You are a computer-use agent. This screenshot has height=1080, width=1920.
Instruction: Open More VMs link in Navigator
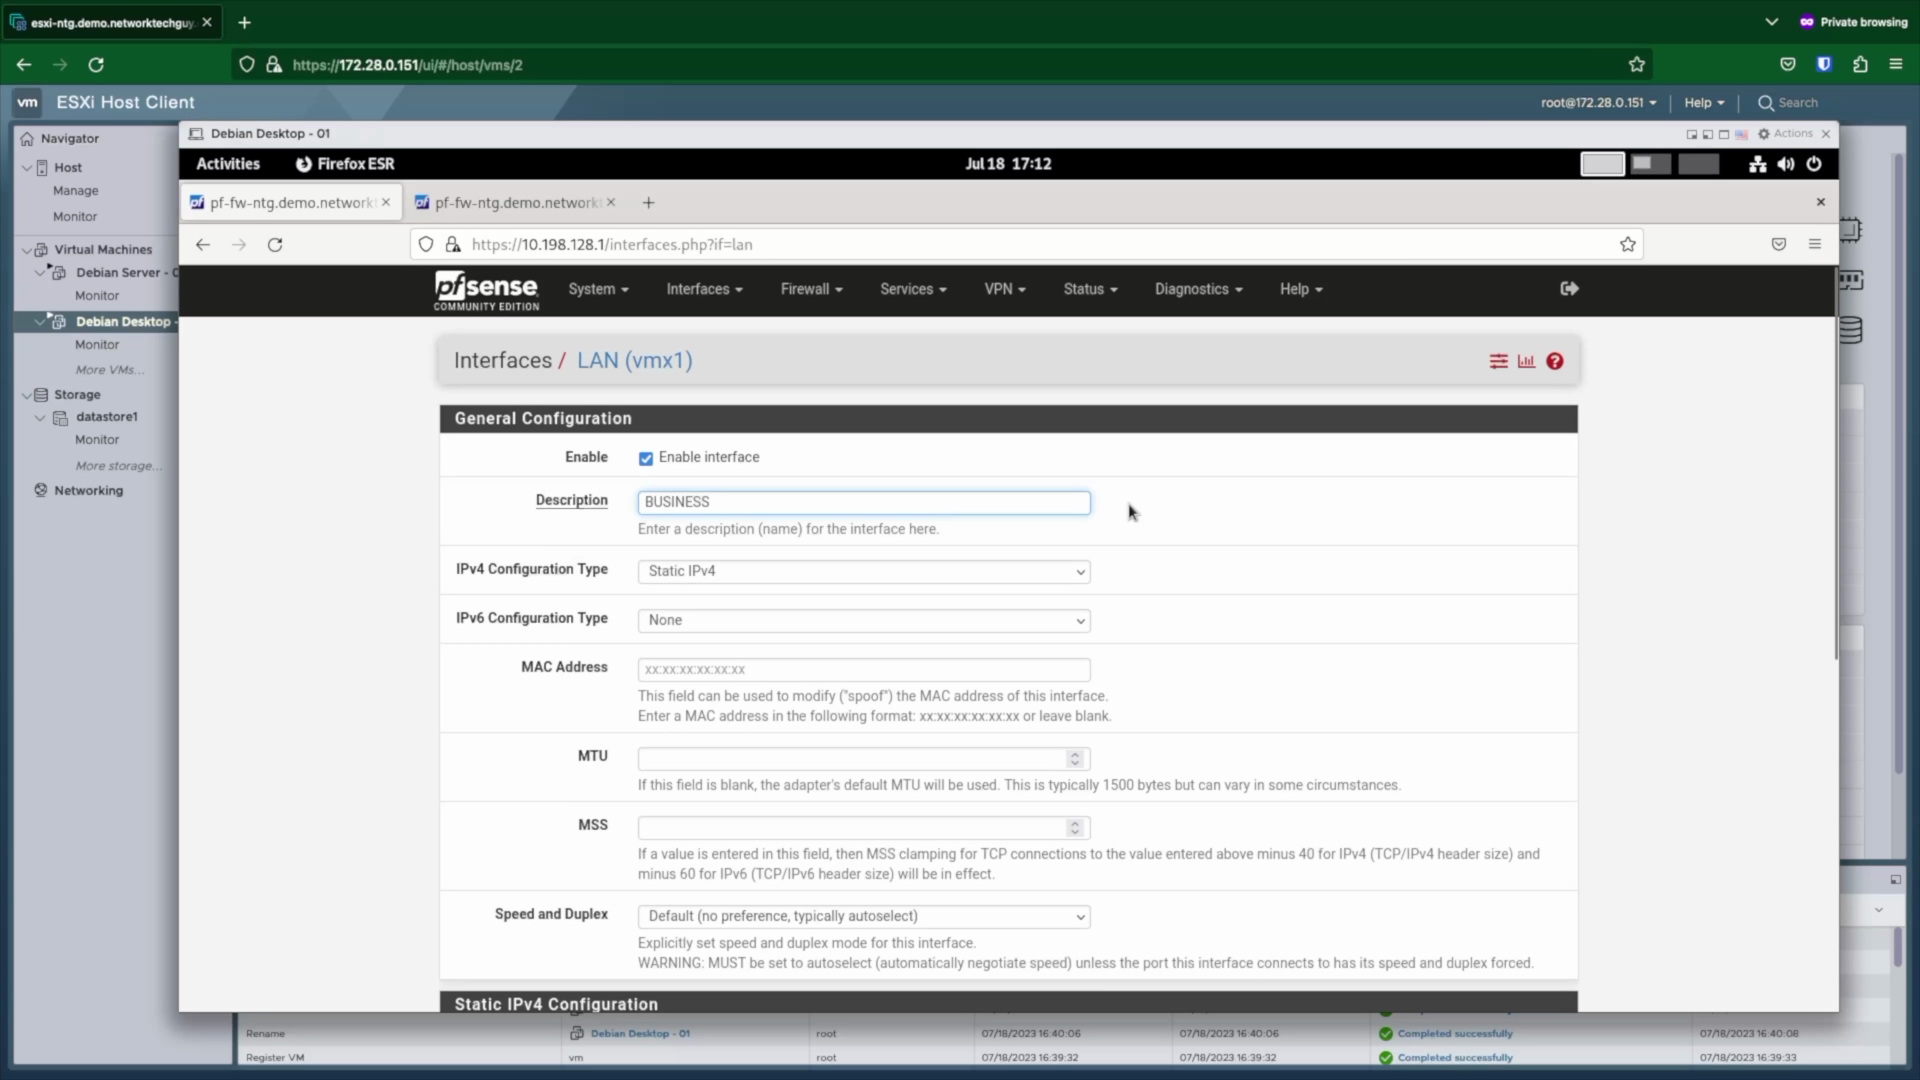[110, 370]
